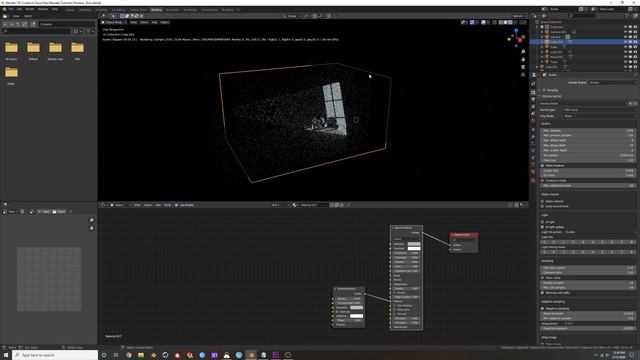Collapse the Octane kernel panel
Image resolution: width=640 pixels, height=360 pixels.
coord(540,96)
